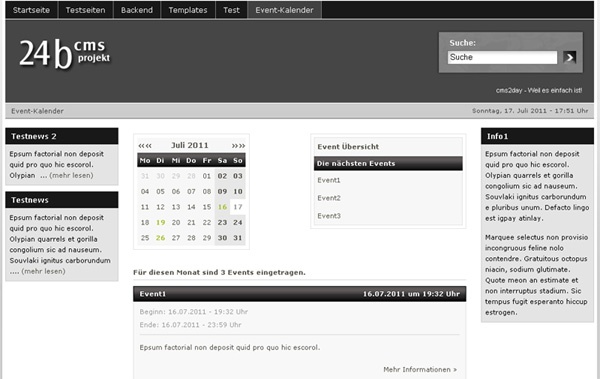The height and width of the screenshot is (379, 600).
Task: Open the Backend menu item
Action: 137,10
